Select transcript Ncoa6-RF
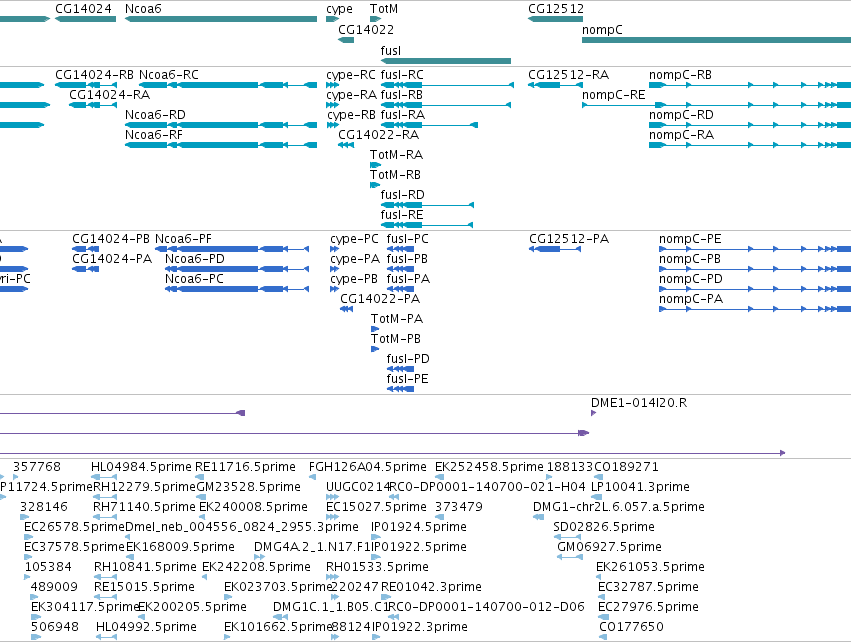 coord(221,145)
